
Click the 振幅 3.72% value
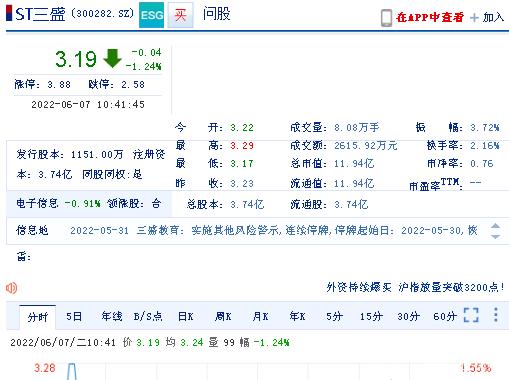point(485,127)
